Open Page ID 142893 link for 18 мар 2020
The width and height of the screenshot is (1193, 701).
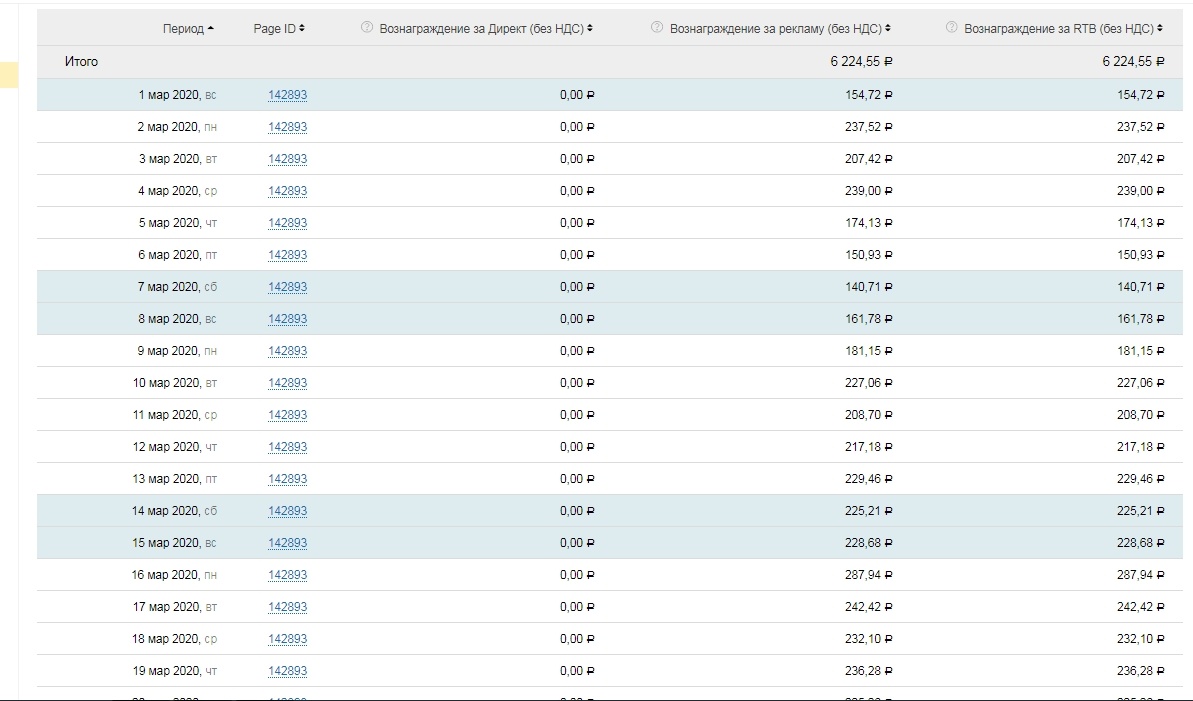pyautogui.click(x=288, y=639)
